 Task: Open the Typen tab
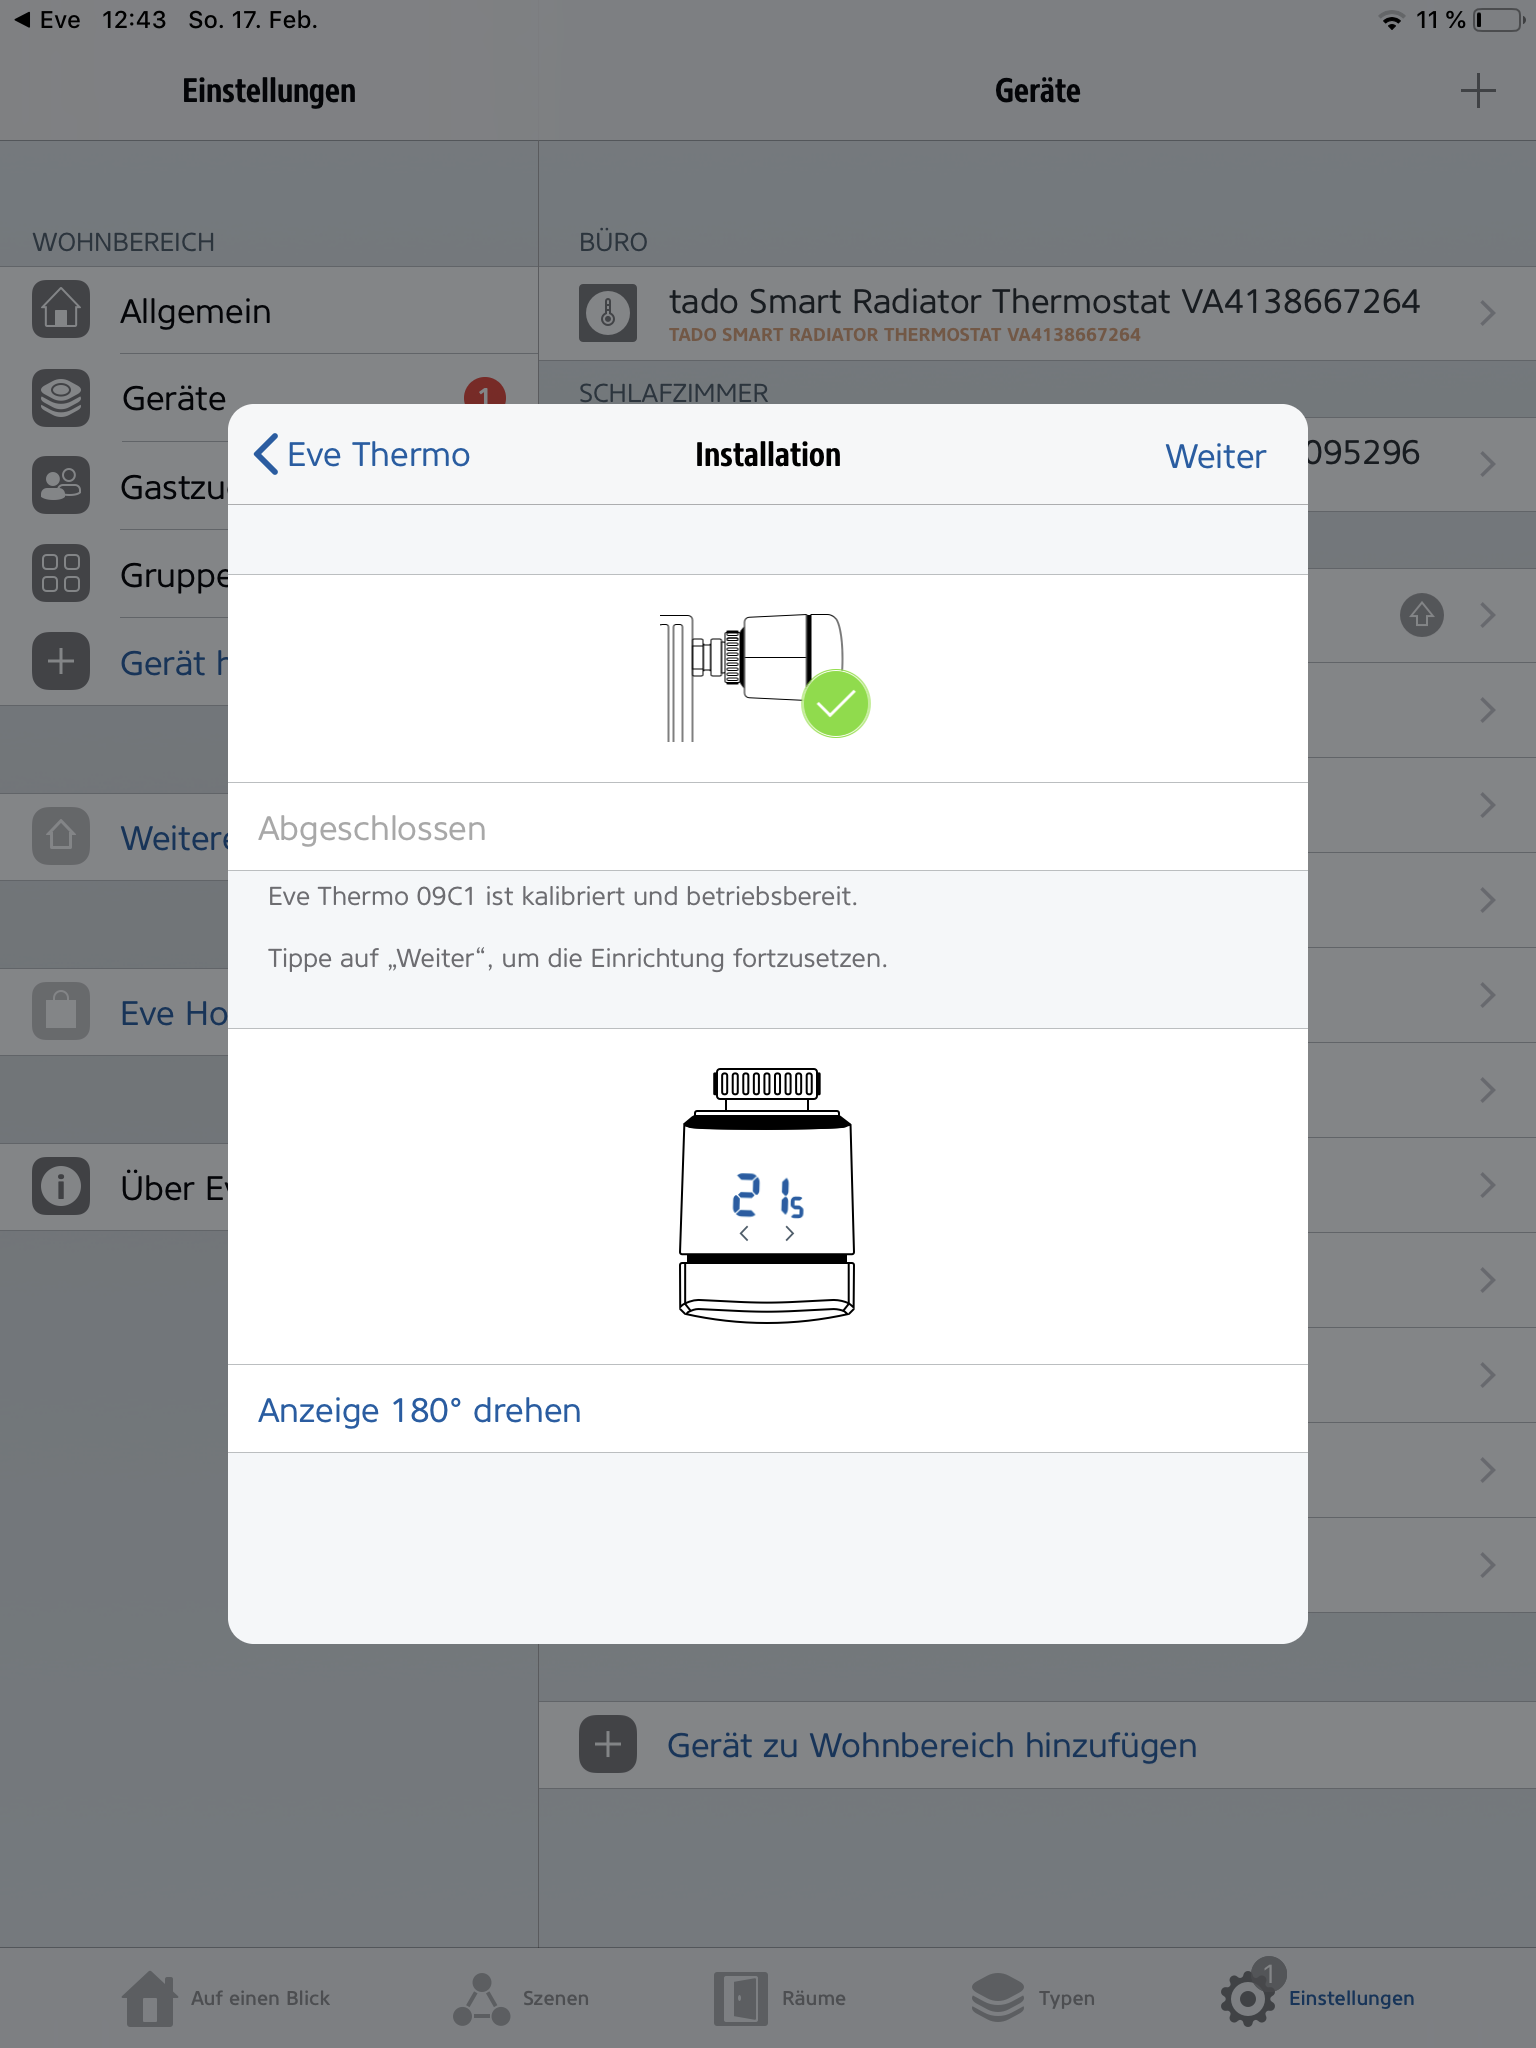tap(1033, 1998)
